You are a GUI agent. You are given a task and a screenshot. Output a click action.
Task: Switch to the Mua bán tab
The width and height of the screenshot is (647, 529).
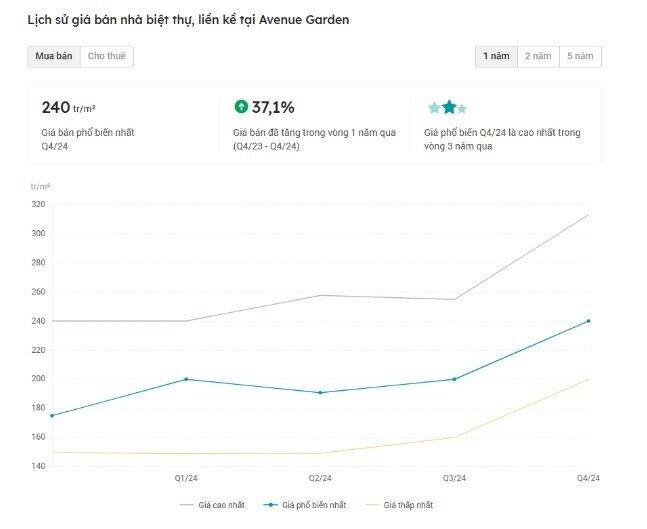tap(53, 57)
